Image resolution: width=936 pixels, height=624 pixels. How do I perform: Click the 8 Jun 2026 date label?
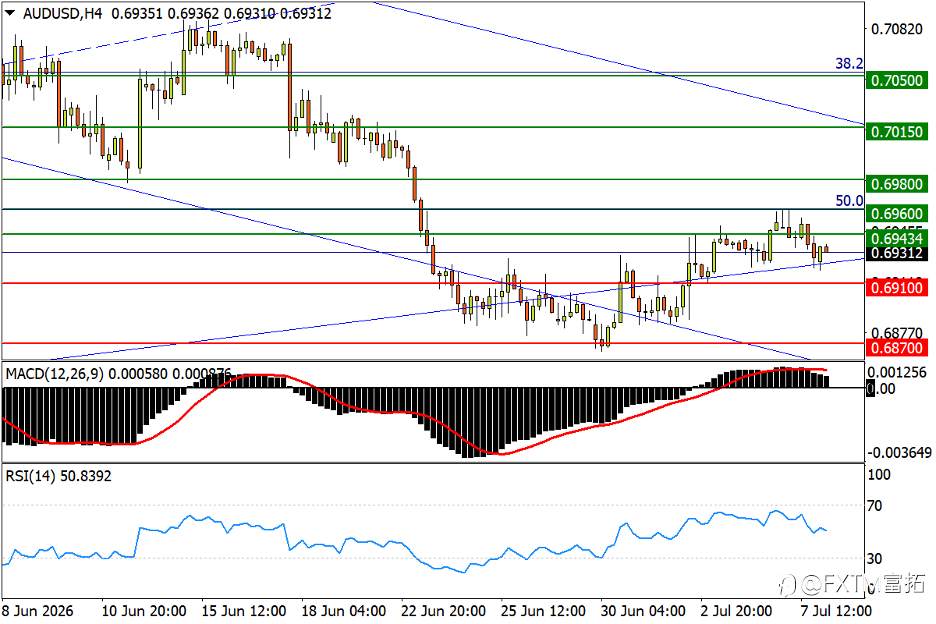38,611
